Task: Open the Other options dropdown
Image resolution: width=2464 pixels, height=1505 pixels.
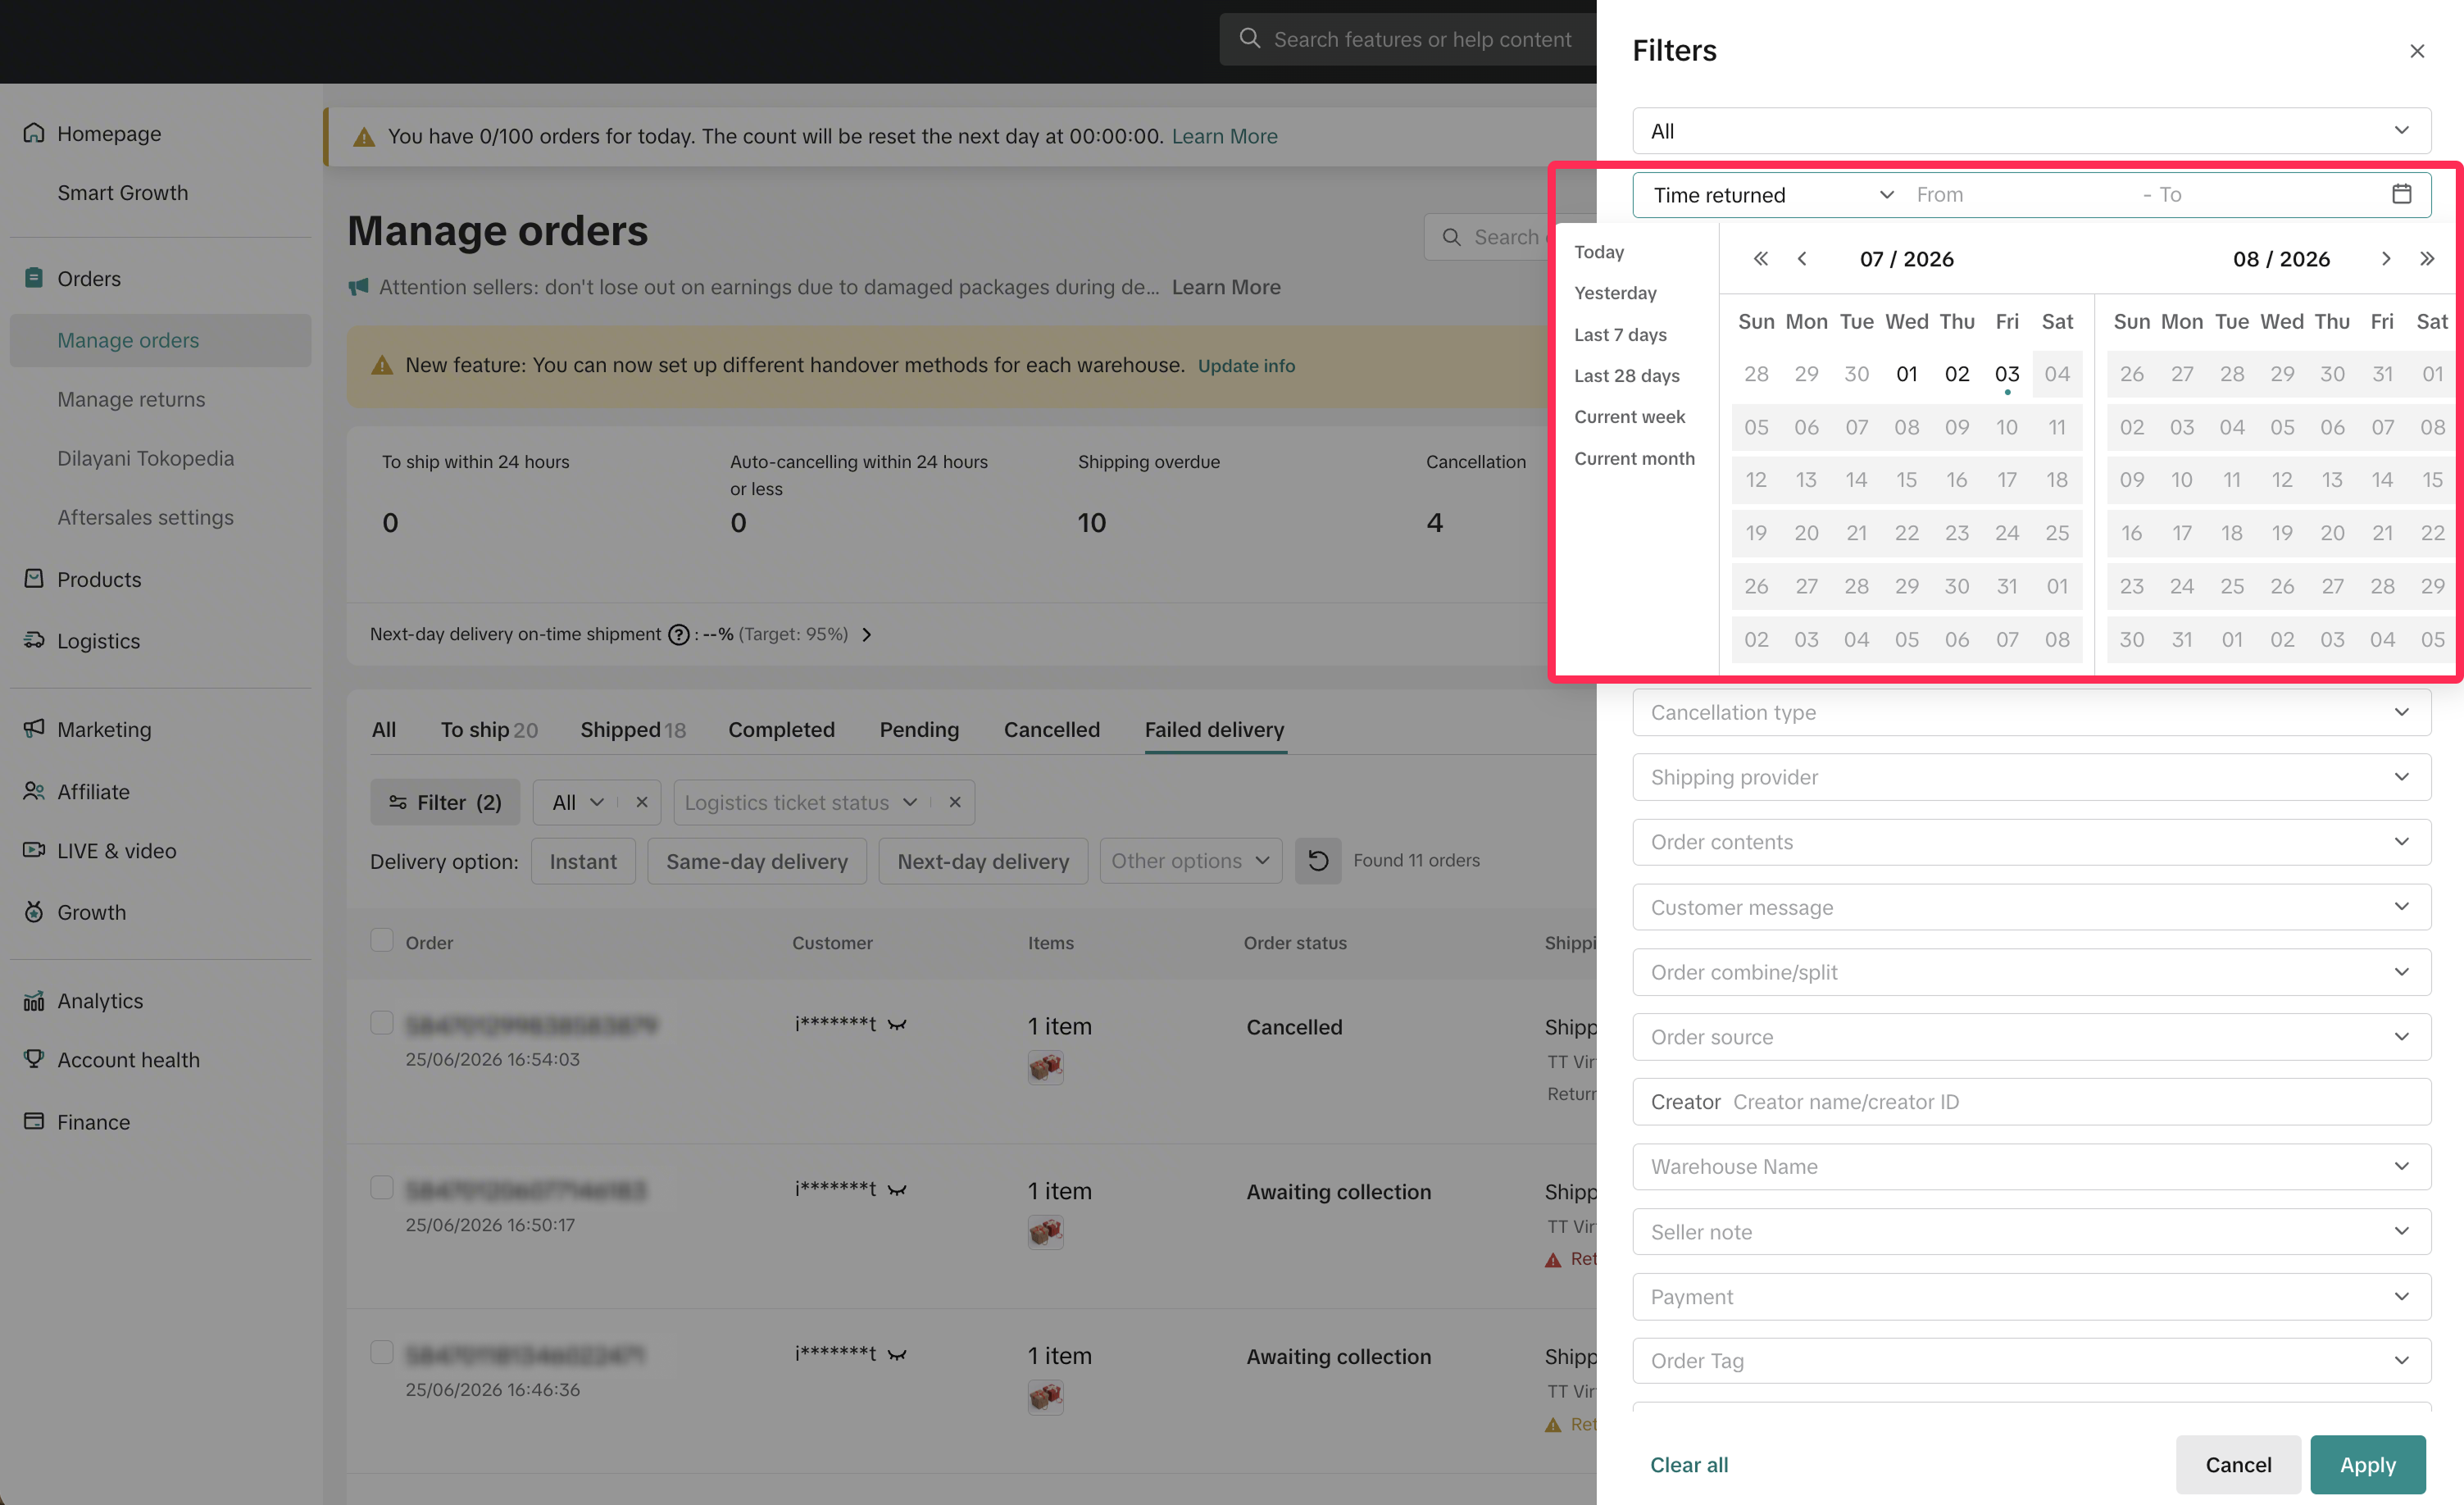Action: coord(1190,861)
